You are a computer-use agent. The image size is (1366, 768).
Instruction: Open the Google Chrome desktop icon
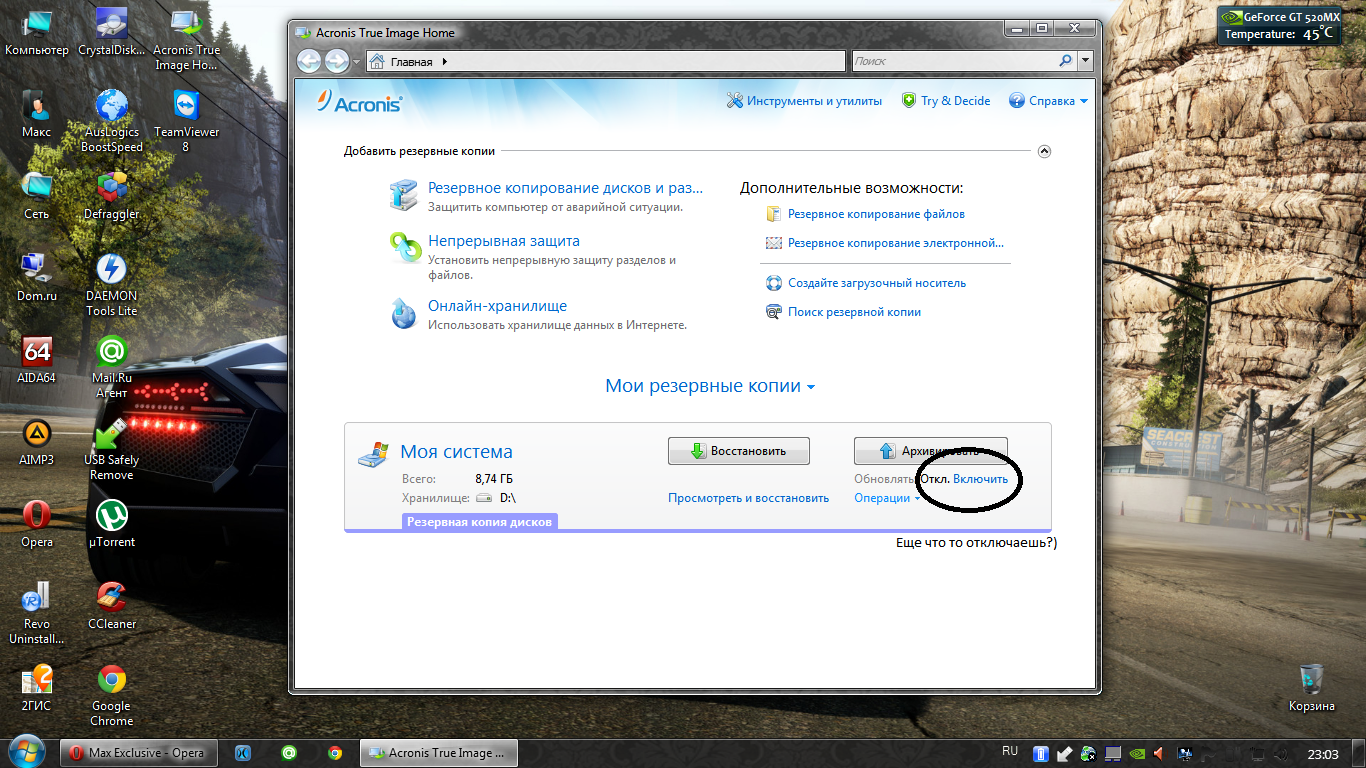click(x=111, y=695)
